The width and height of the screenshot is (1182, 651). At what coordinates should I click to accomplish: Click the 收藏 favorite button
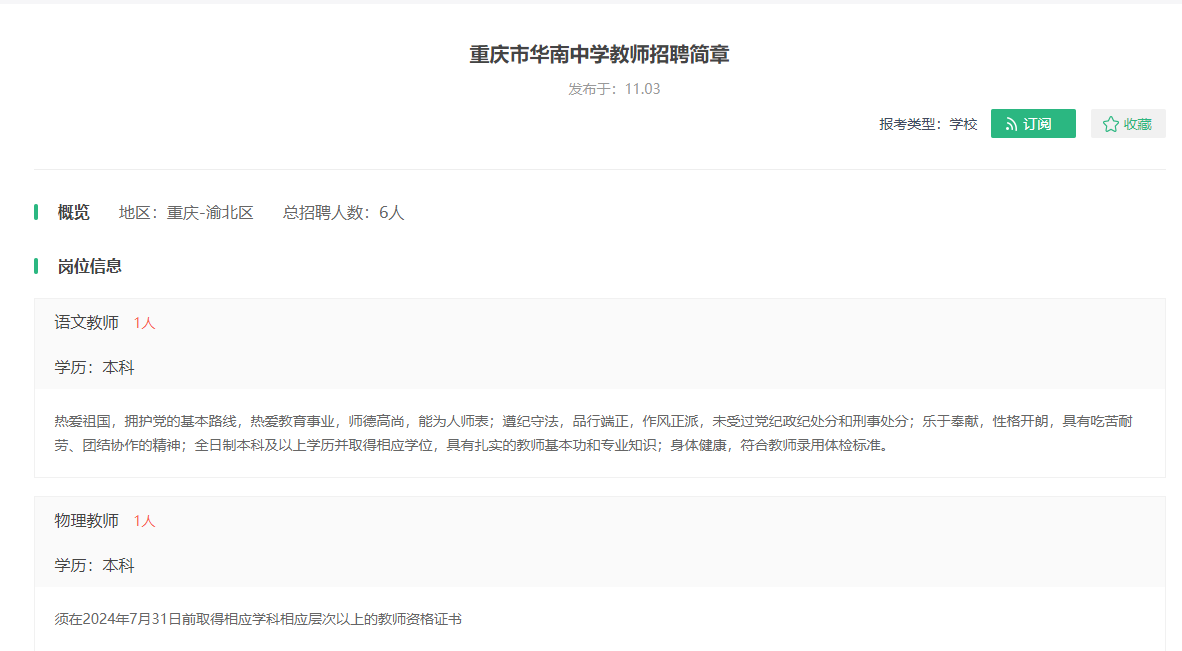pos(1128,124)
